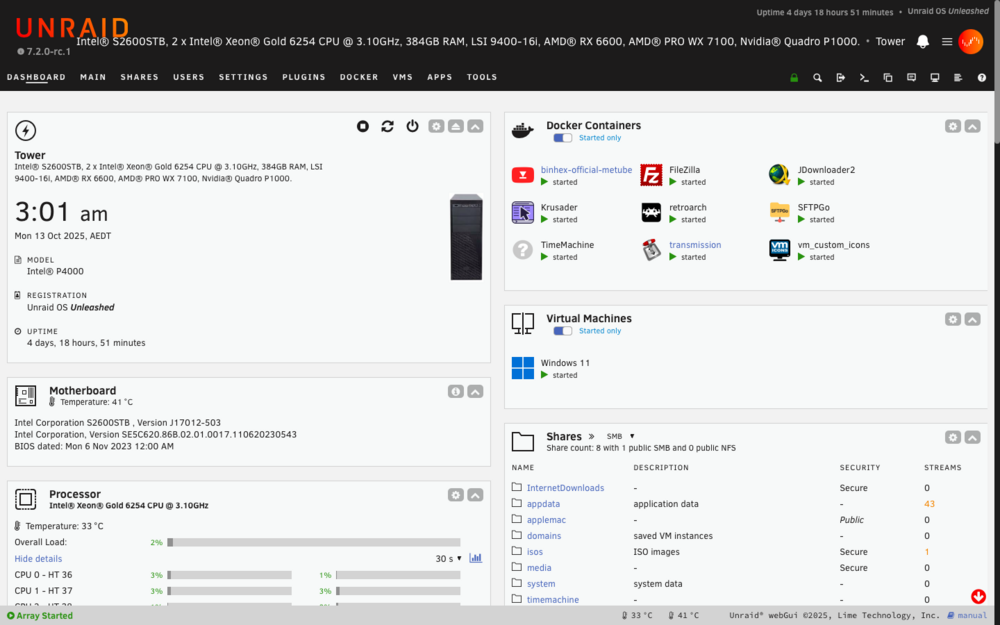Screen dimensions: 1000x625
Task: Collapse the Shares panel chevron
Action: tap(973, 438)
